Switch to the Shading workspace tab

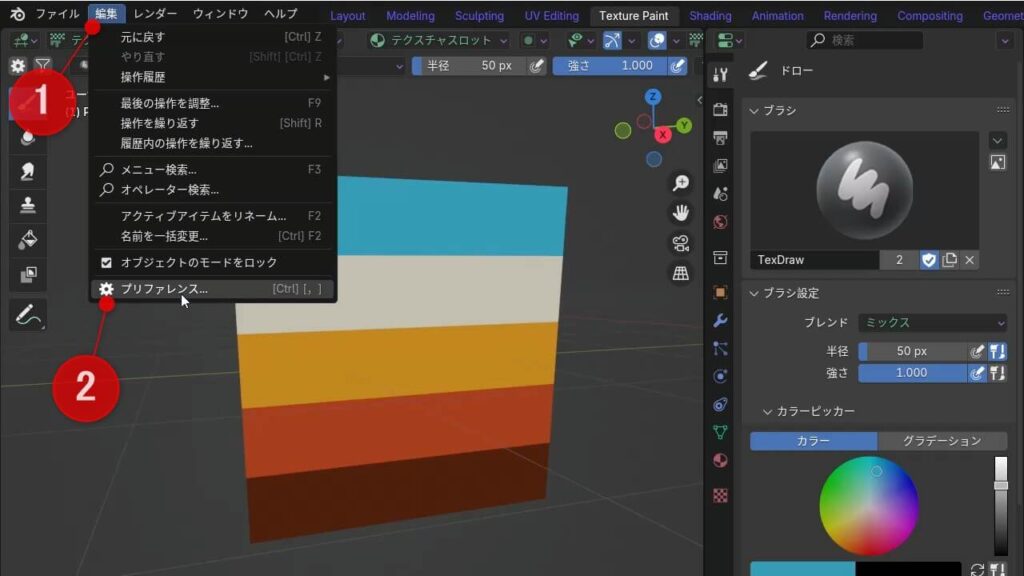(x=710, y=16)
